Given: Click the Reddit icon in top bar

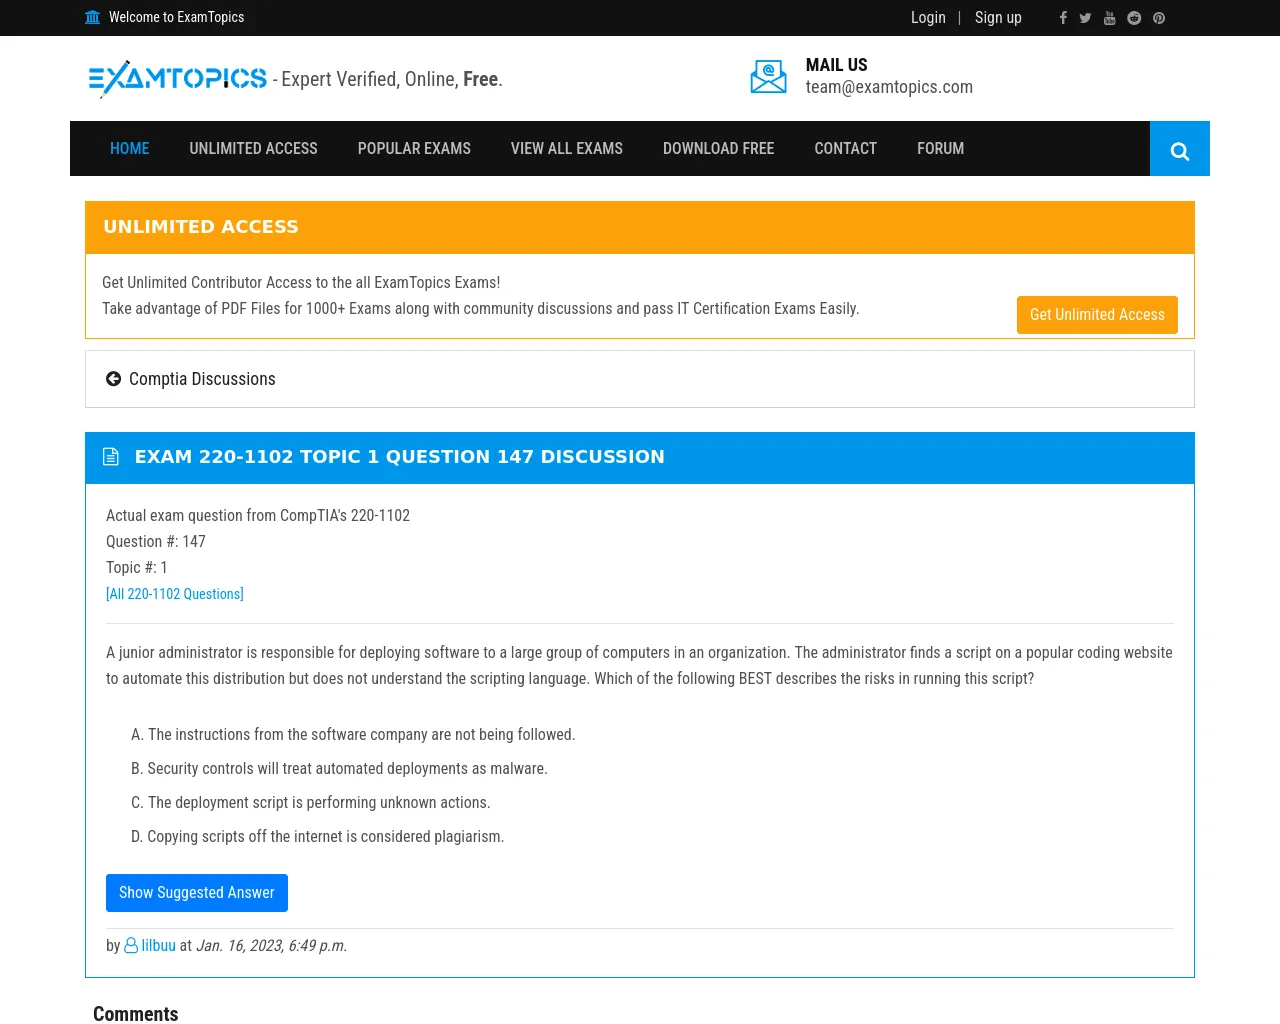Looking at the screenshot, I should click(1134, 18).
